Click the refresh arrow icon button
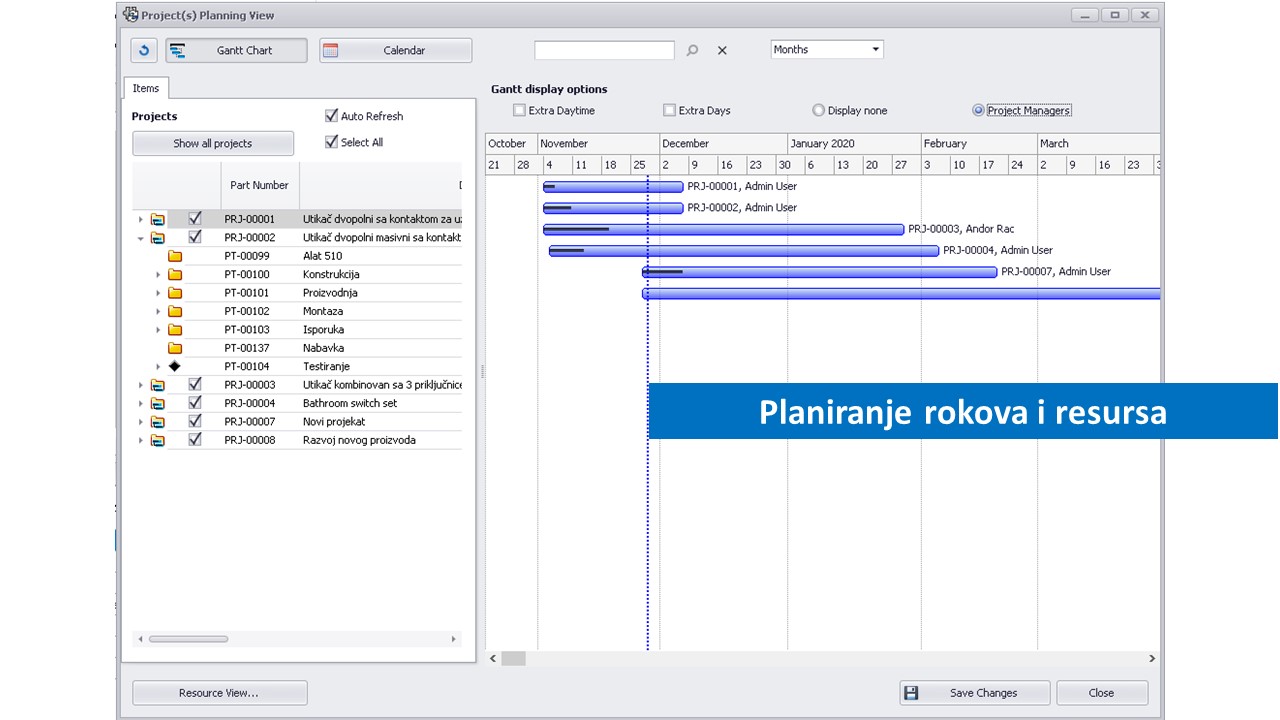Screen dimensions: 1280x720 [x=145, y=50]
